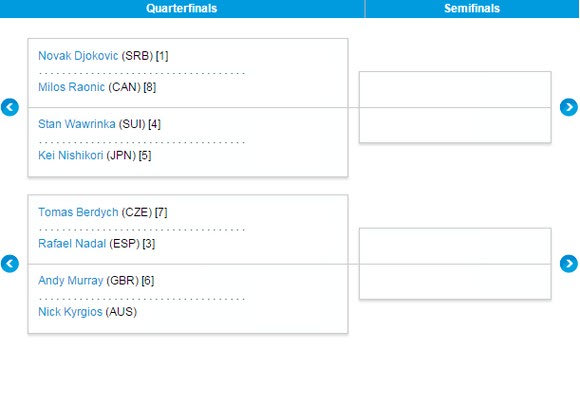Open Kei Nishikori player link
This screenshot has height=404, width=580.
coord(71,155)
